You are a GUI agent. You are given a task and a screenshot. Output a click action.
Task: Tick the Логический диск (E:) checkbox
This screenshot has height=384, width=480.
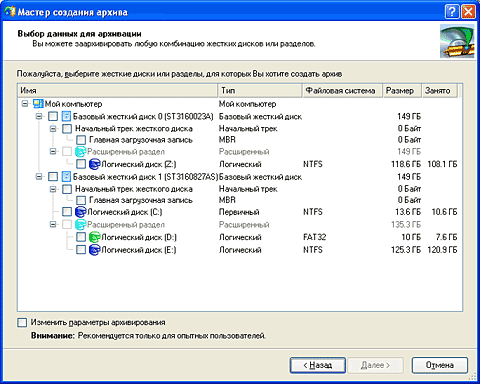[x=81, y=250]
